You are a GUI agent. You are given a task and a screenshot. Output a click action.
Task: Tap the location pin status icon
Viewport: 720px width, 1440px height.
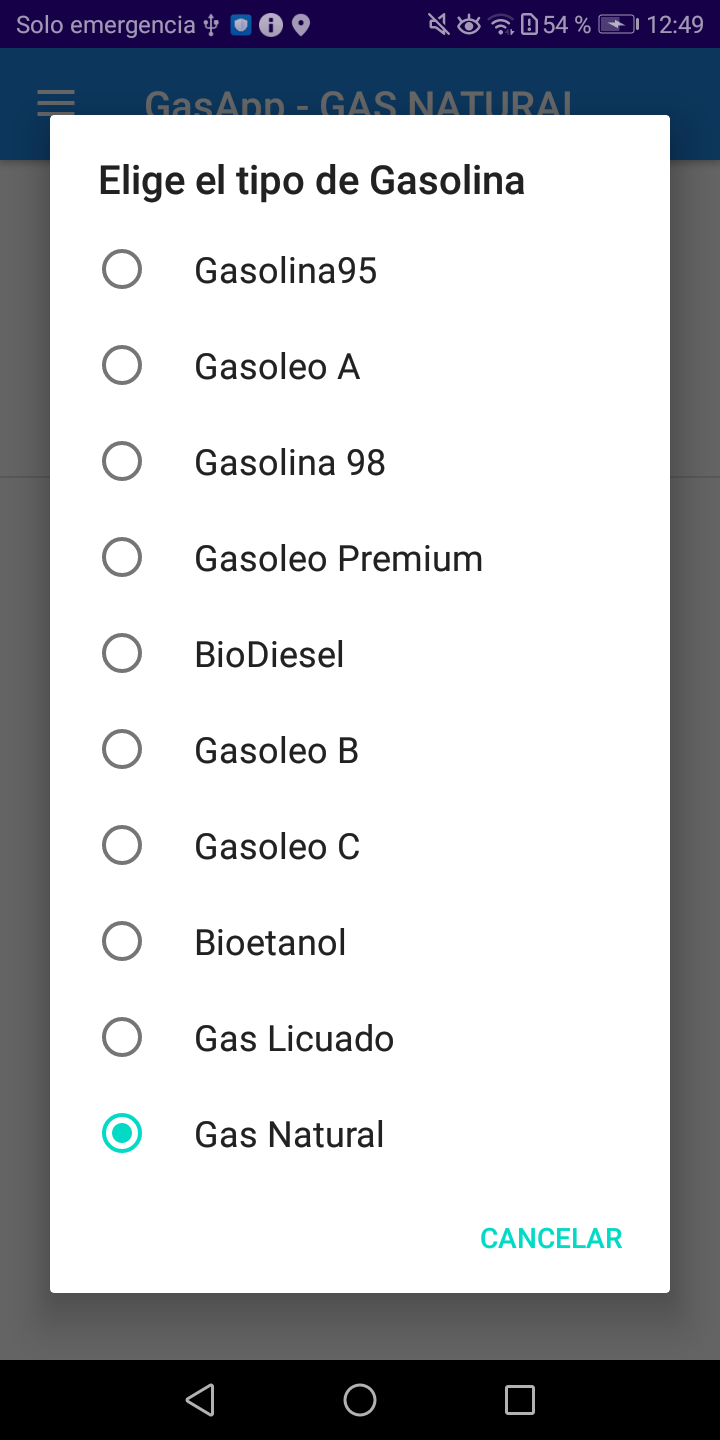(x=300, y=25)
